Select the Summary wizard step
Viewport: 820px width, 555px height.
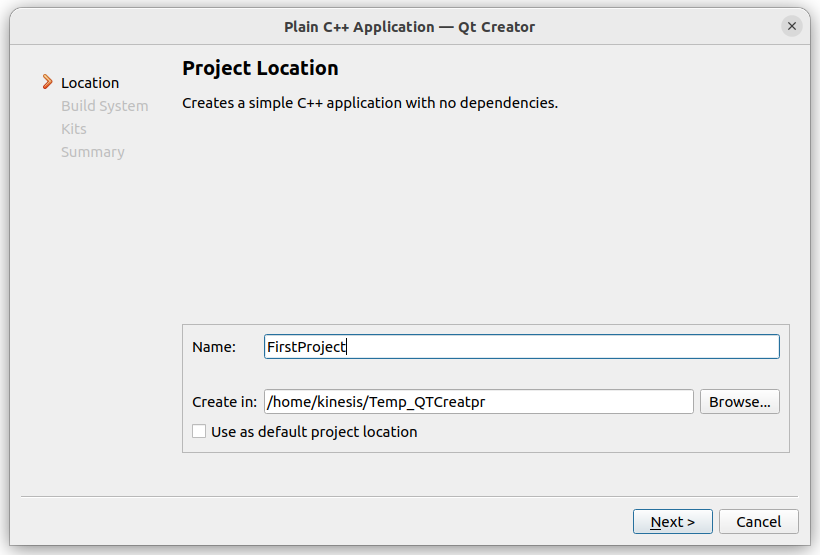coord(93,152)
